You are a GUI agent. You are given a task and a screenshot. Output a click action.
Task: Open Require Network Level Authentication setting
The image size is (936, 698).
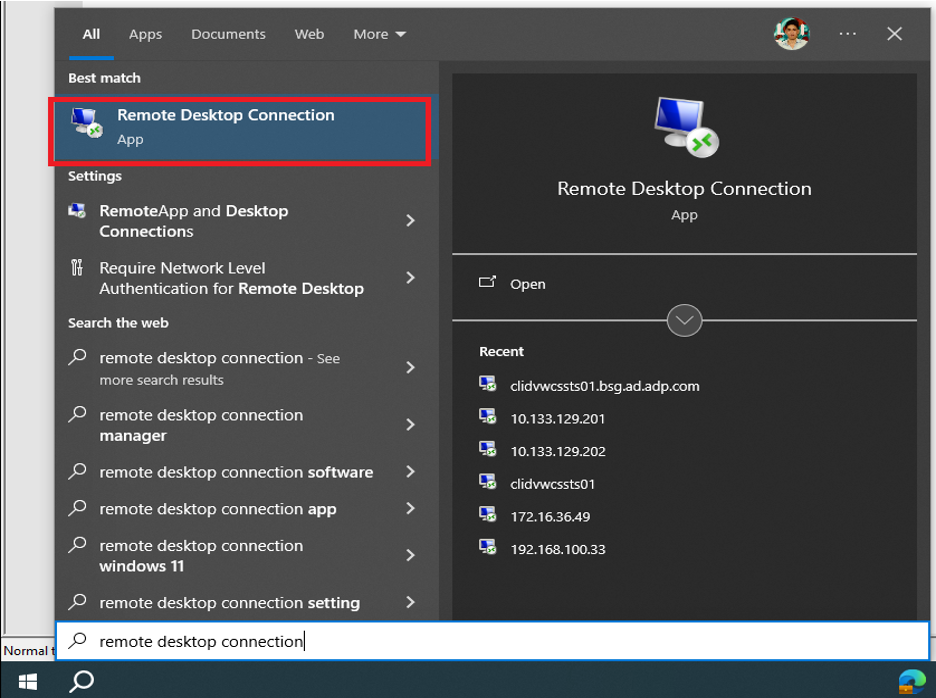[x=247, y=278]
